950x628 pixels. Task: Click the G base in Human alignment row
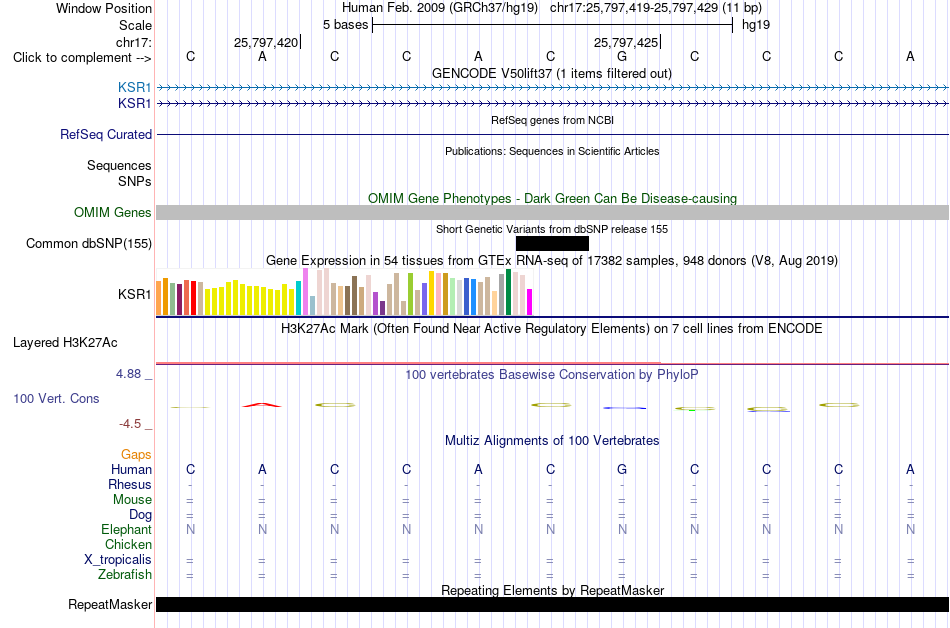click(622, 469)
